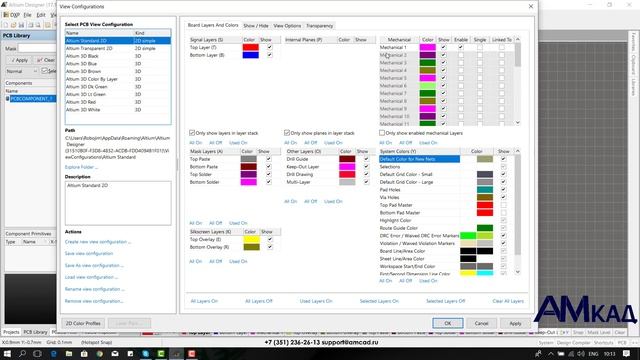The width and height of the screenshot is (640, 360).
Task: Click All Layers Off link
Action: coord(258,301)
